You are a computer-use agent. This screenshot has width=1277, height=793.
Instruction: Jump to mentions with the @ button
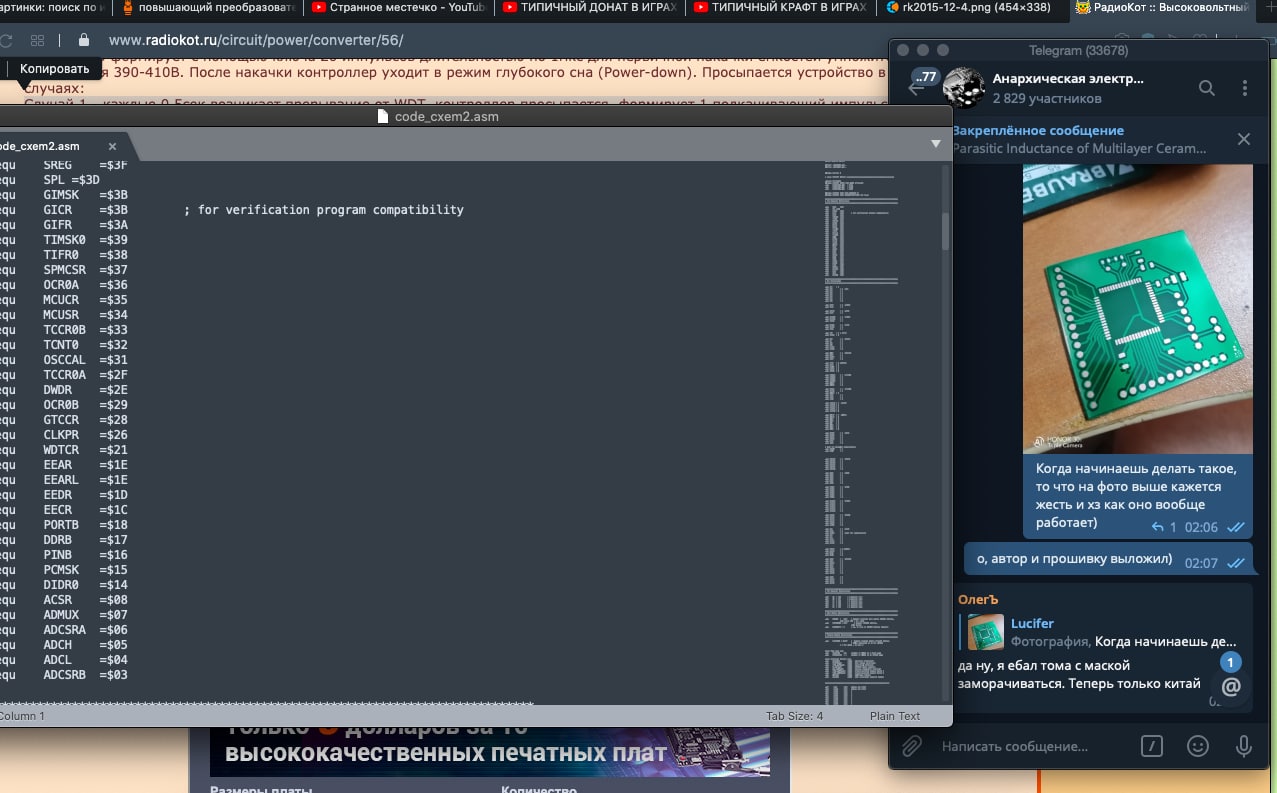(1231, 687)
